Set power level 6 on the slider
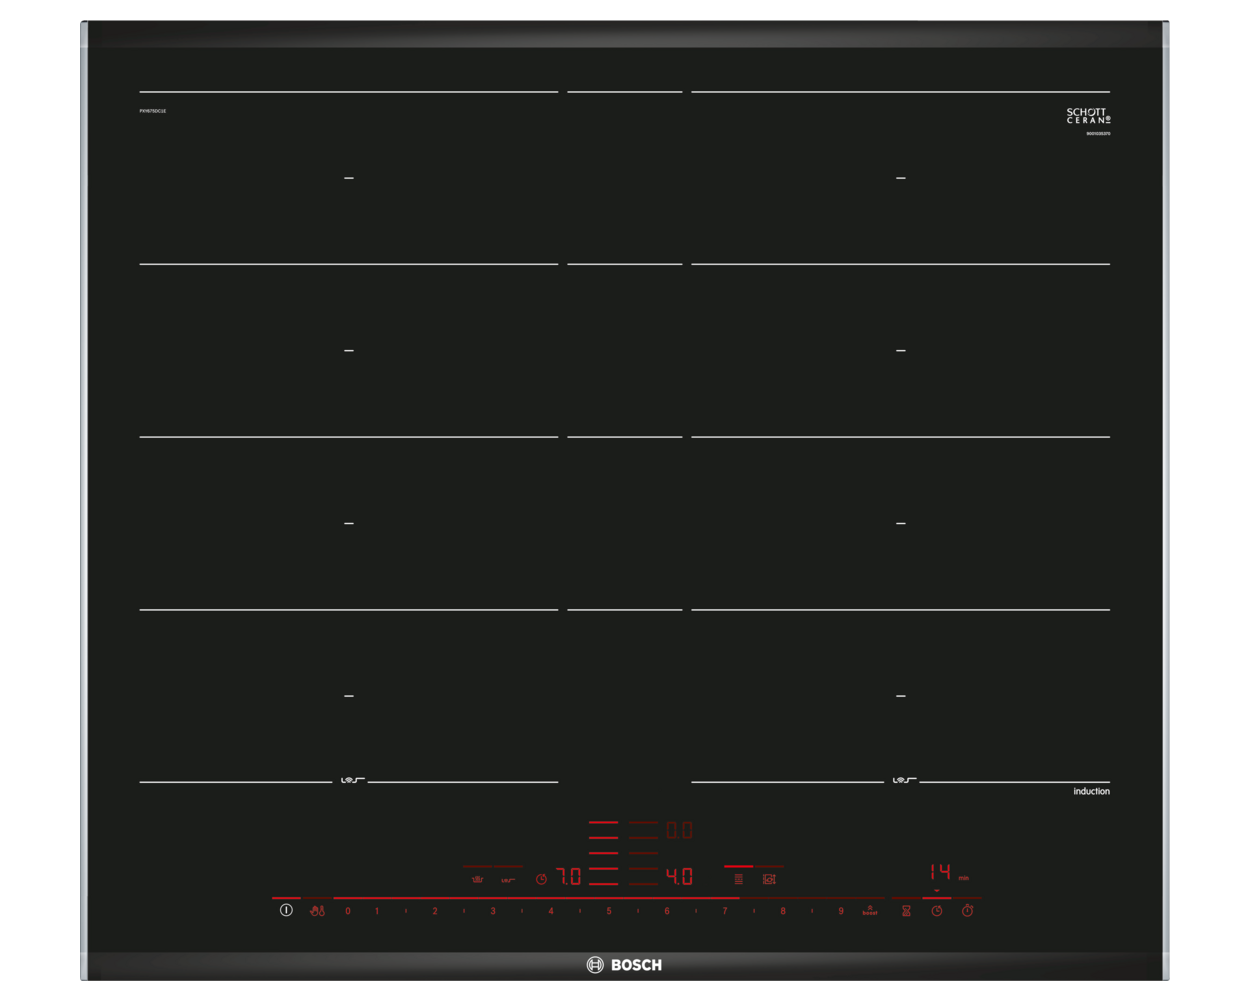1250x1000 pixels. tap(667, 911)
